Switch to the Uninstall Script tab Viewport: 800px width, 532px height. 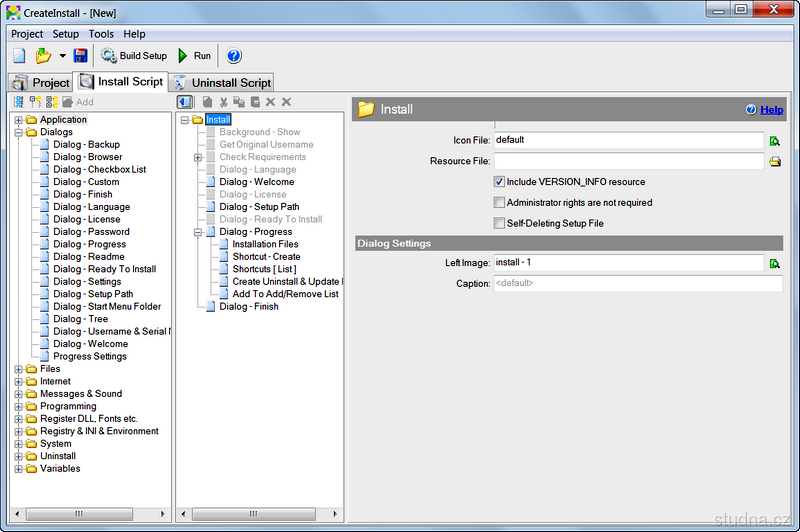222,83
